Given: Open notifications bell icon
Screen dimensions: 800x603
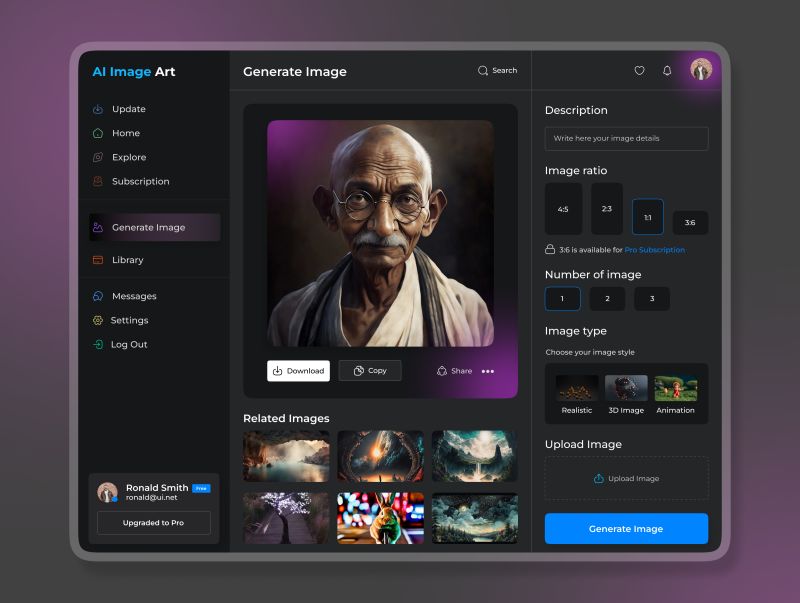Looking at the screenshot, I should 667,71.
